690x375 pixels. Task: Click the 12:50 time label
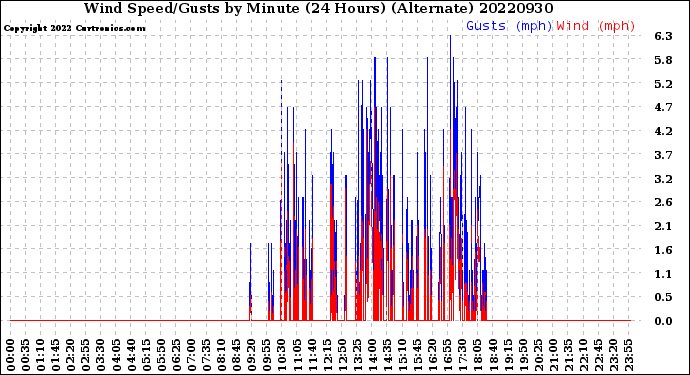pyautogui.click(x=342, y=355)
